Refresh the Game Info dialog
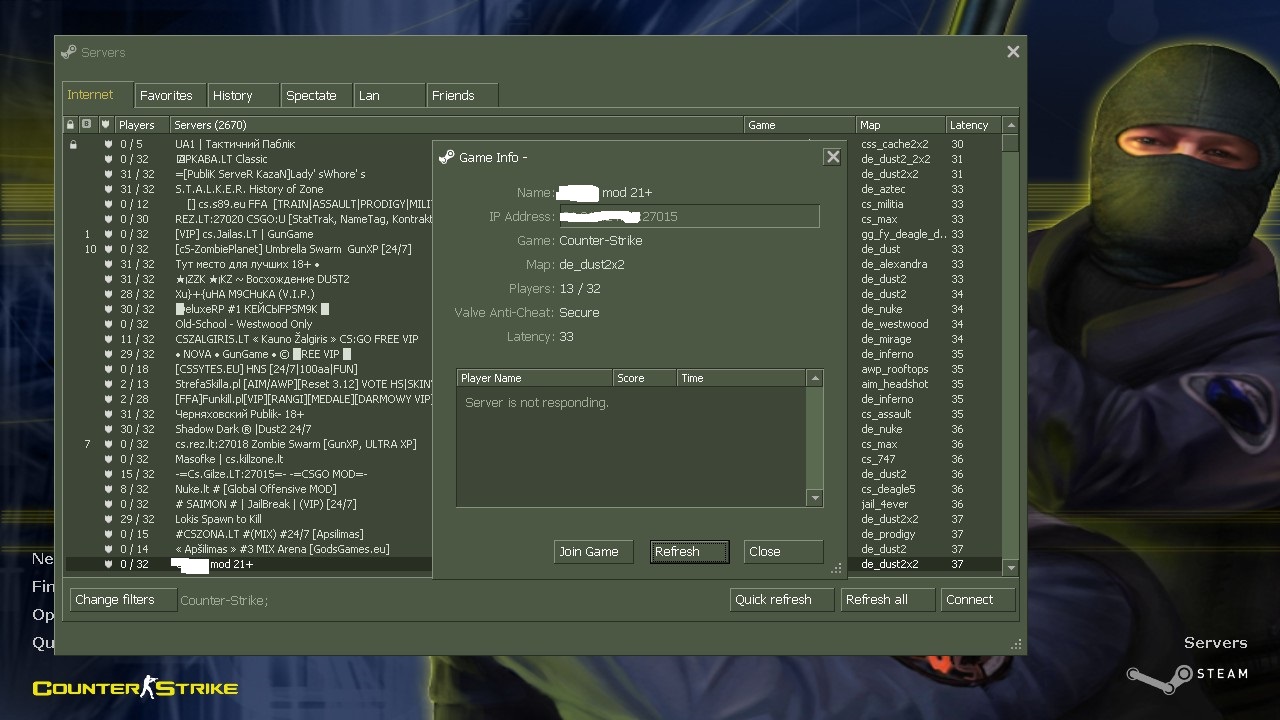 (689, 551)
